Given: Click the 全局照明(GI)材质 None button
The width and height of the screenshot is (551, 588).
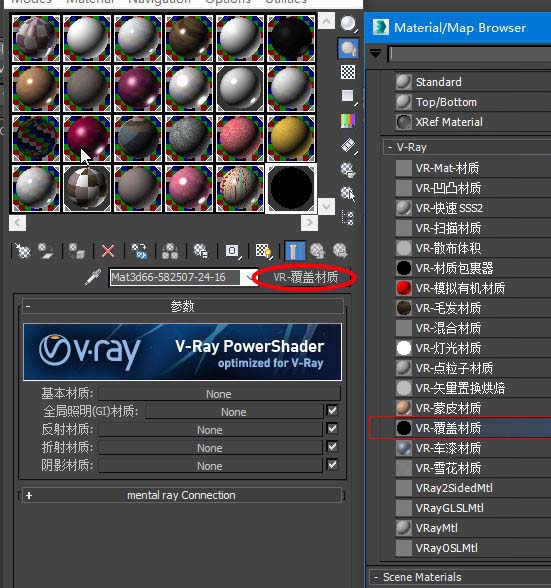Looking at the screenshot, I should (234, 412).
